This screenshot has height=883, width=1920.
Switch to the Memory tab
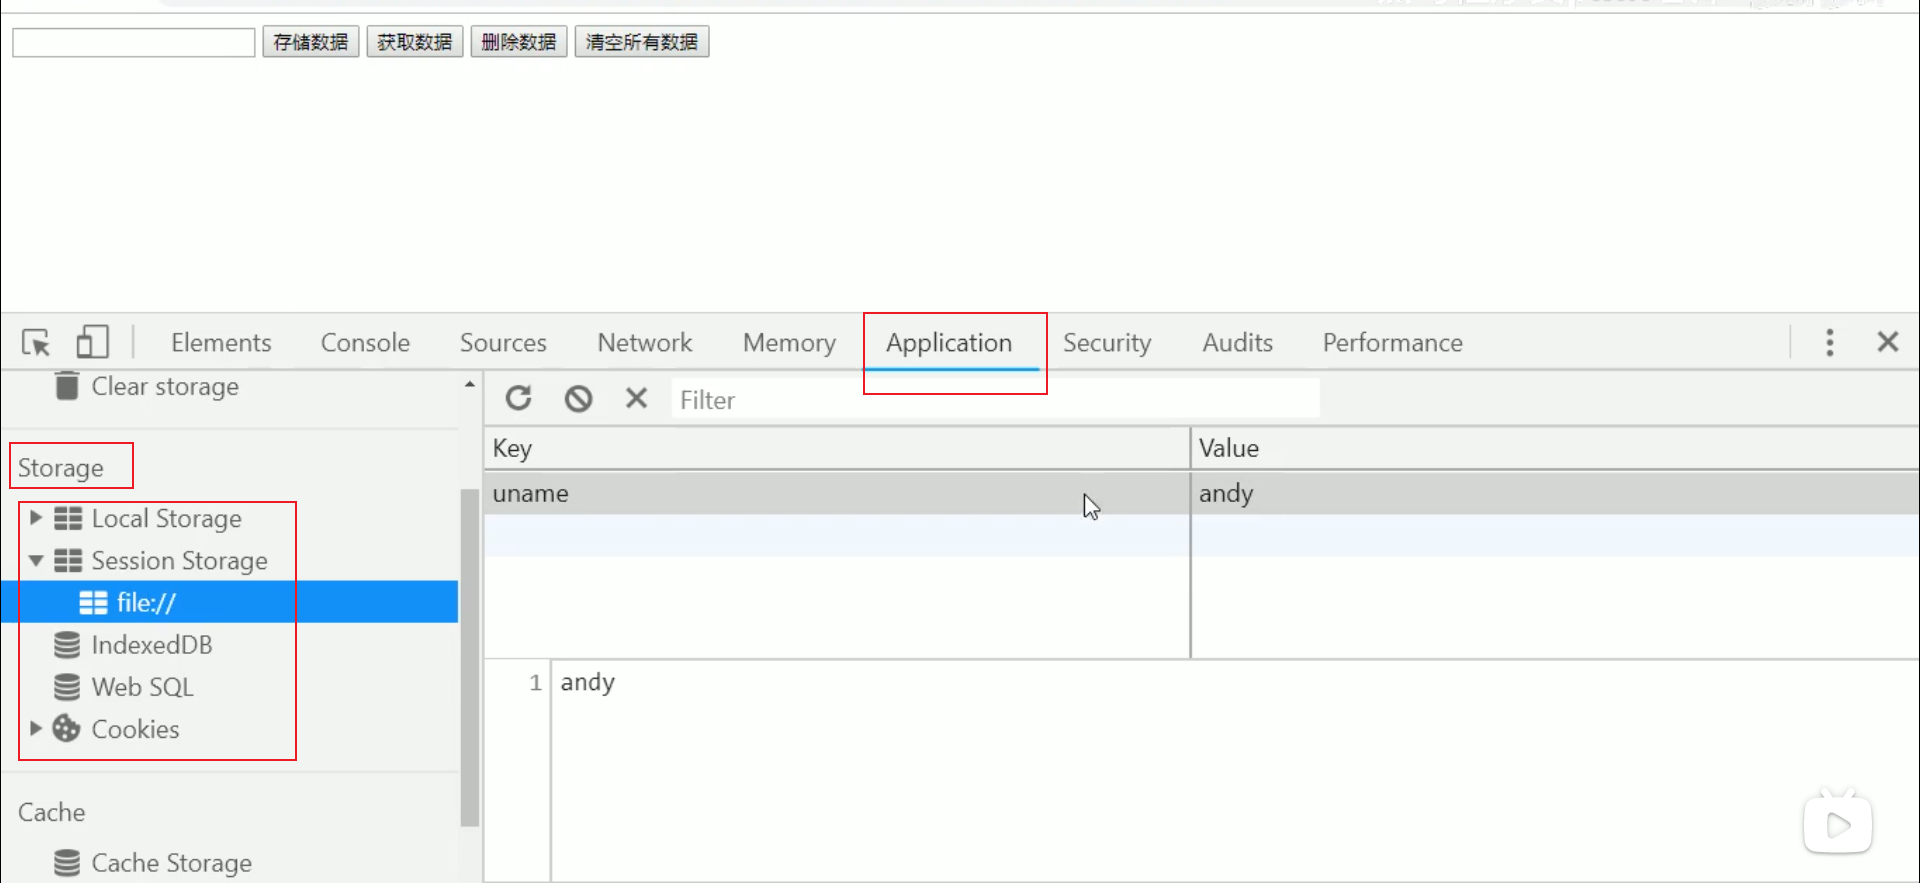(x=789, y=343)
